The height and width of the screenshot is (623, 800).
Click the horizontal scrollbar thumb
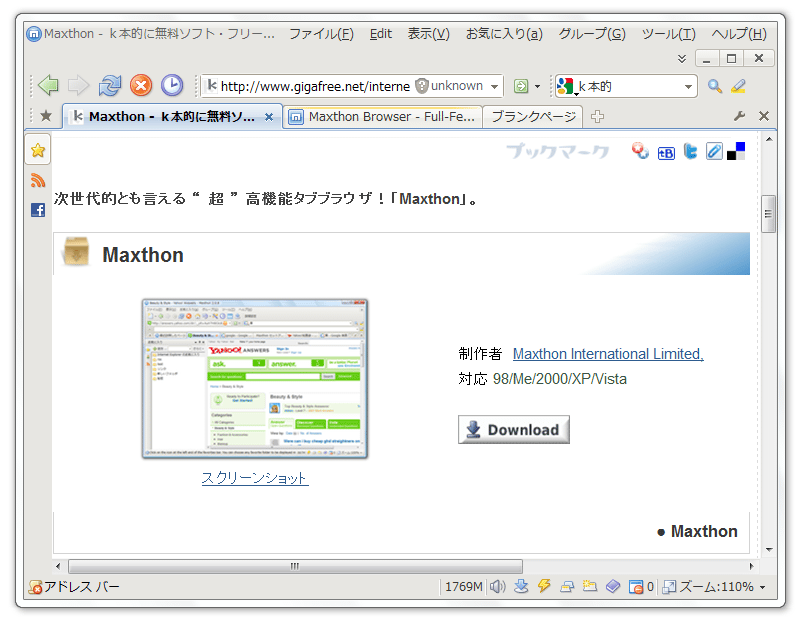[x=295, y=566]
